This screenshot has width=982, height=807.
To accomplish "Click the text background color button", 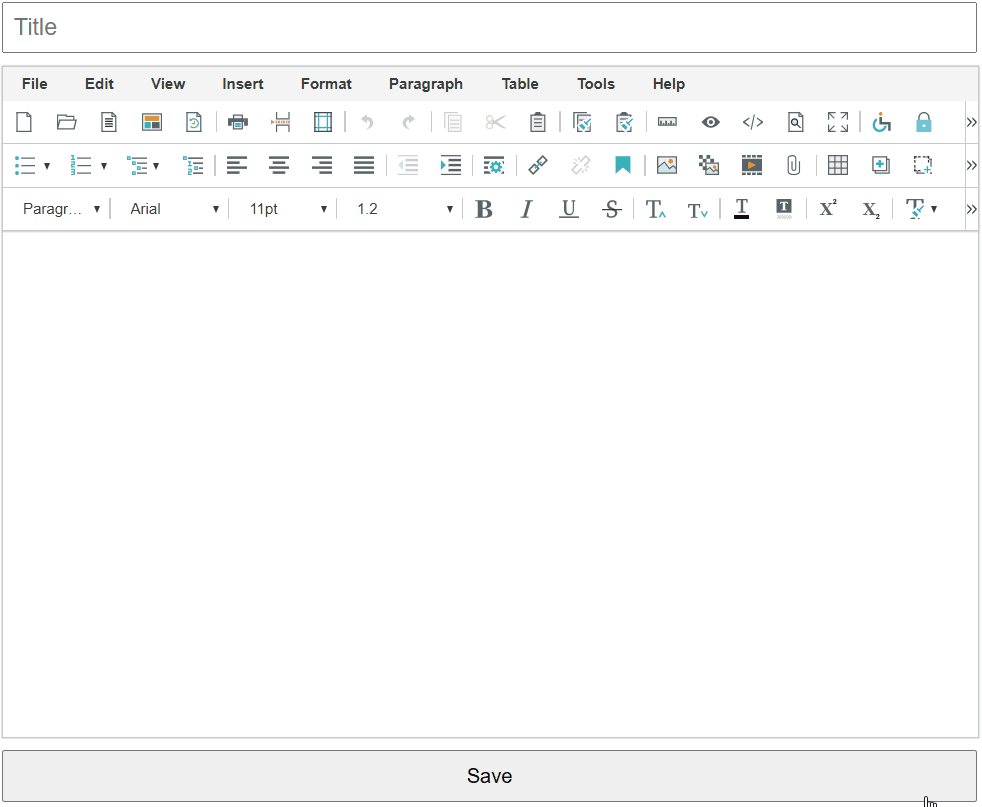I will click(783, 209).
